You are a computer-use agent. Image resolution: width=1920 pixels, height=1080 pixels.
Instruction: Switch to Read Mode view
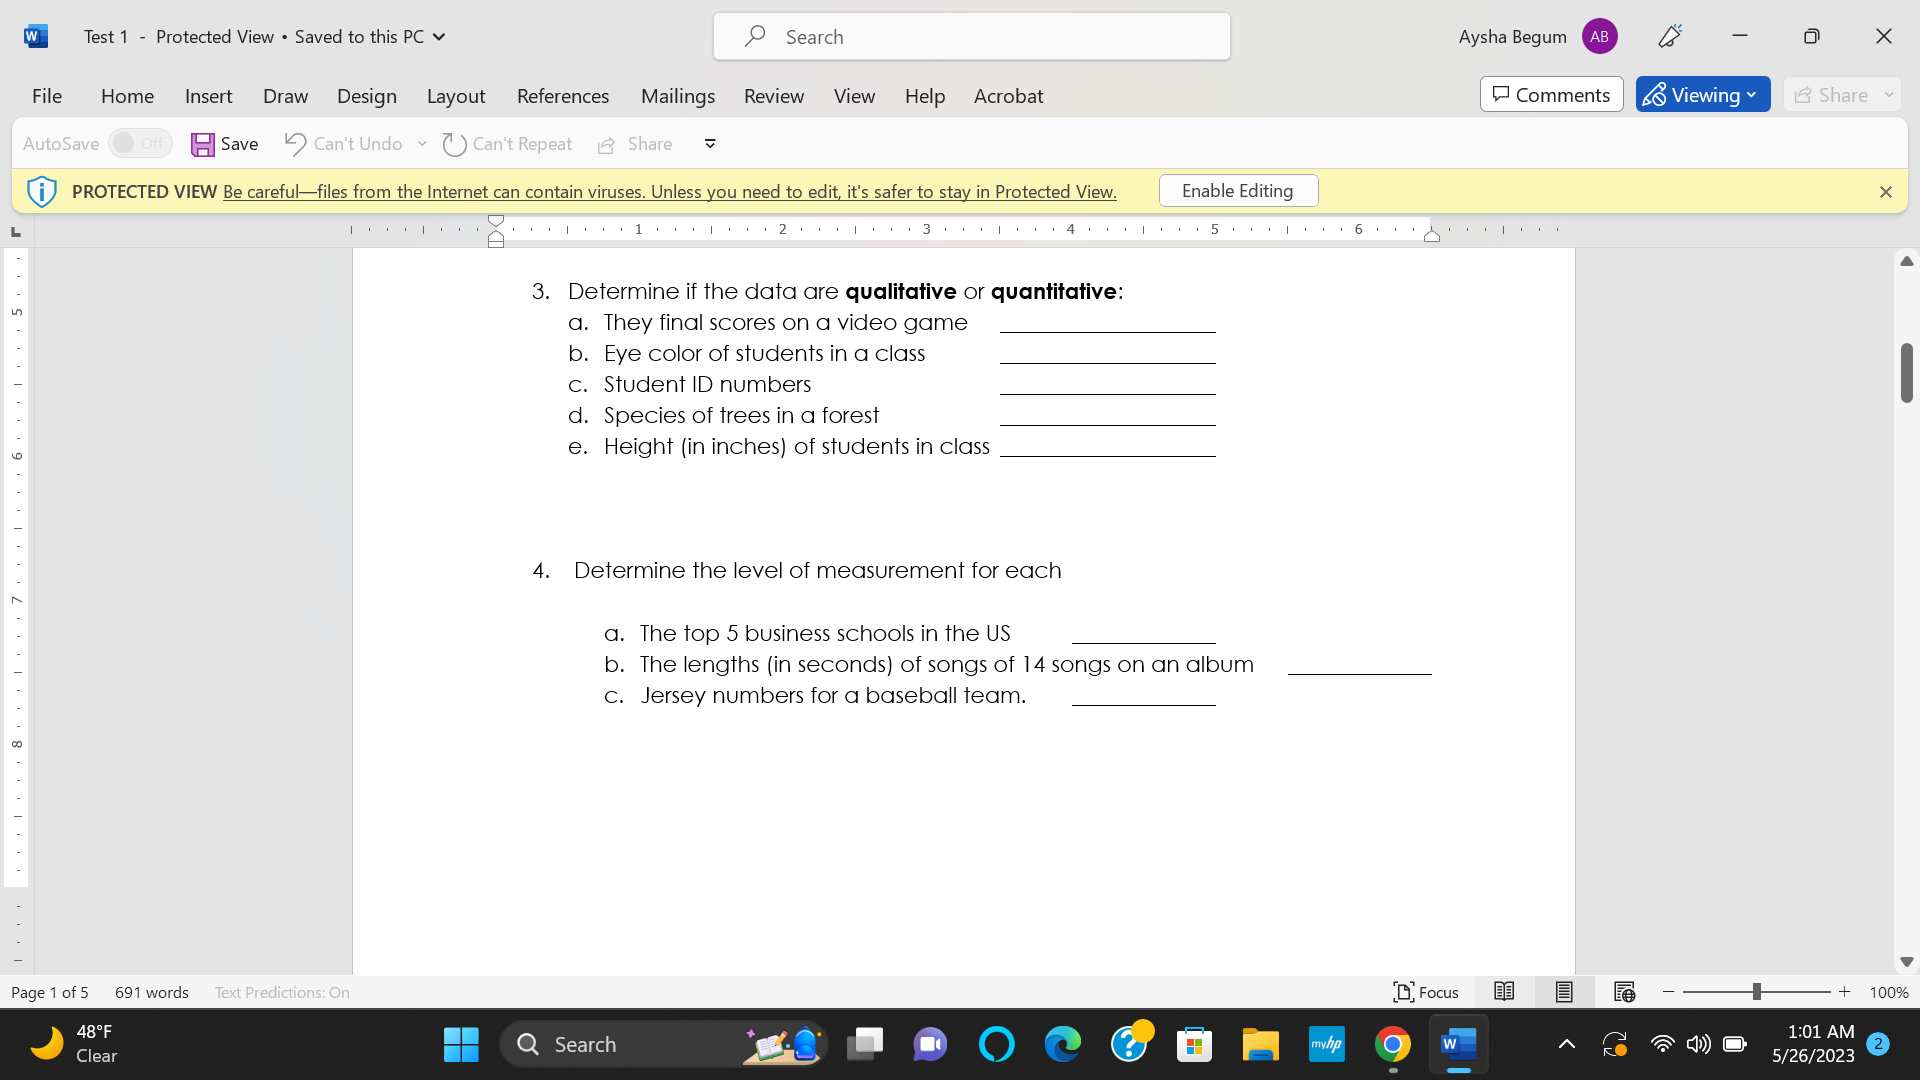1504,992
